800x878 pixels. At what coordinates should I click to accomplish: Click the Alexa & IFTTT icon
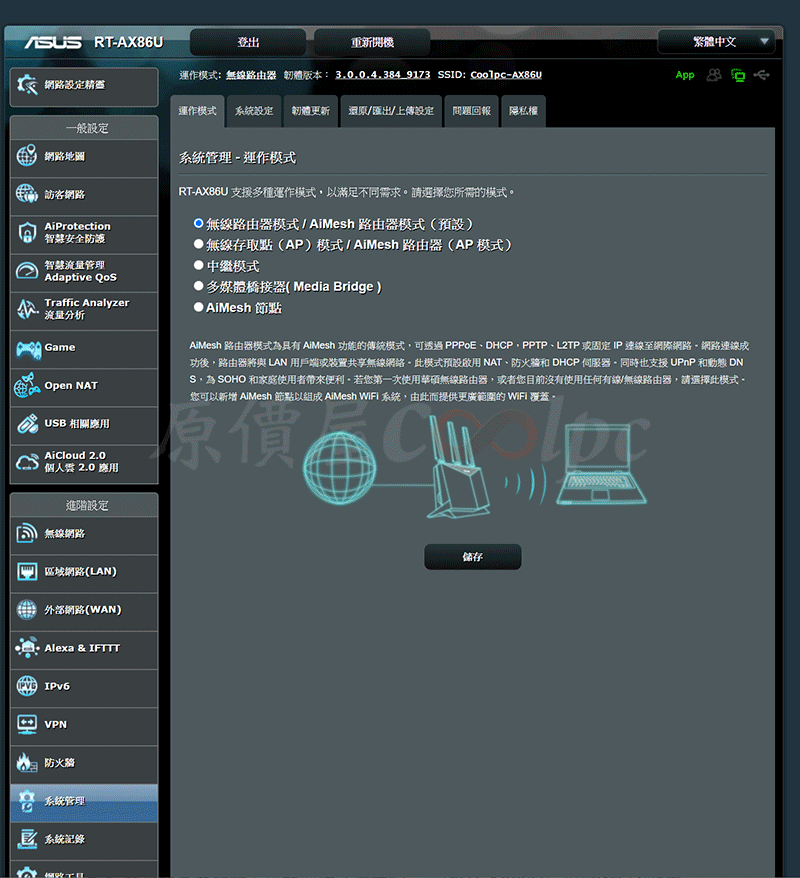[x=27, y=648]
